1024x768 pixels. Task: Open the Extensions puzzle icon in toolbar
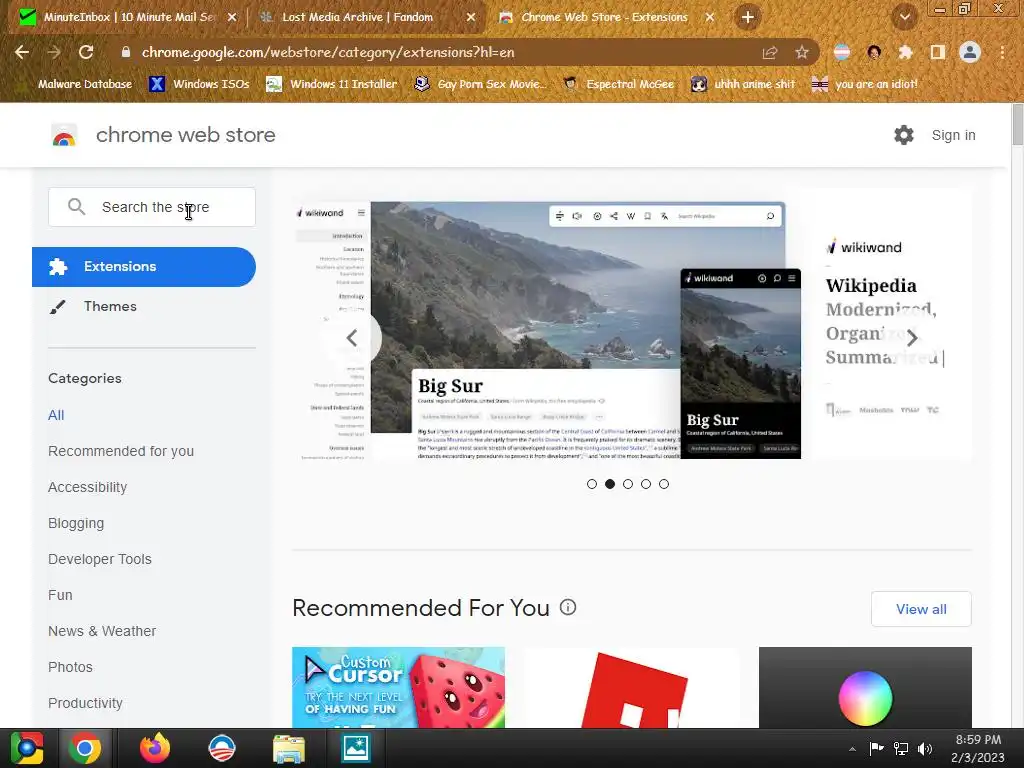(905, 52)
